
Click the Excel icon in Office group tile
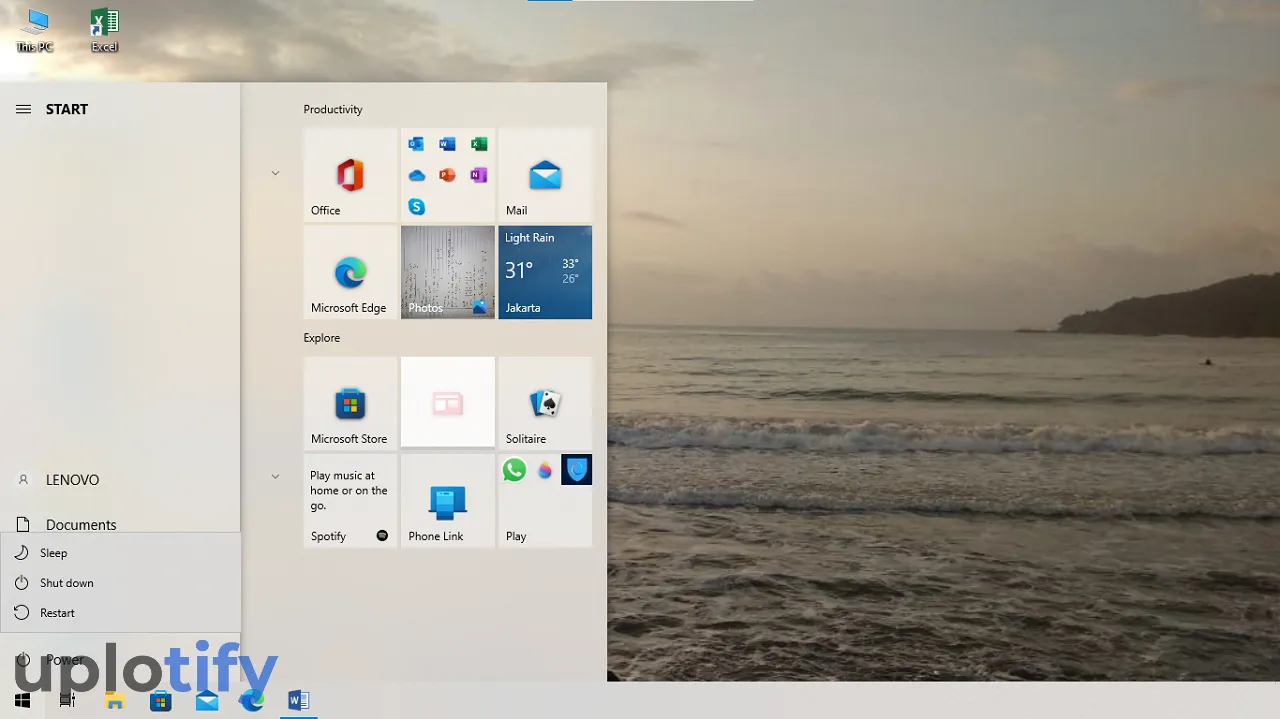click(x=479, y=144)
